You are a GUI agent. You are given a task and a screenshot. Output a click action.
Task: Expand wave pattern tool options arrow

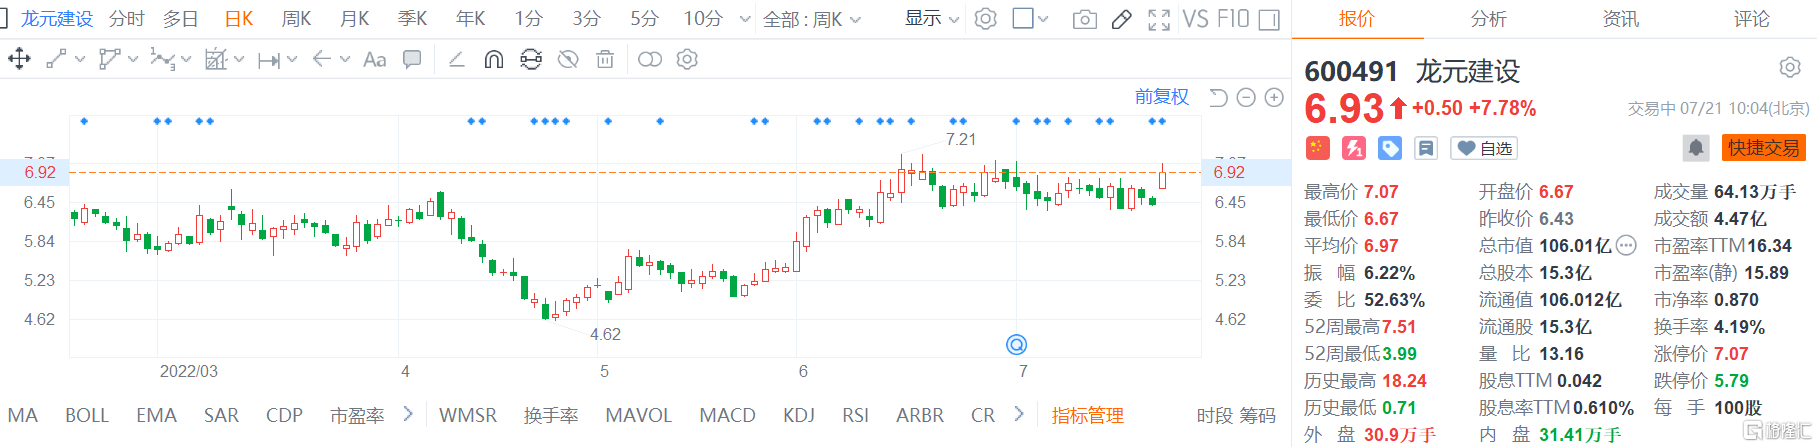[185, 60]
